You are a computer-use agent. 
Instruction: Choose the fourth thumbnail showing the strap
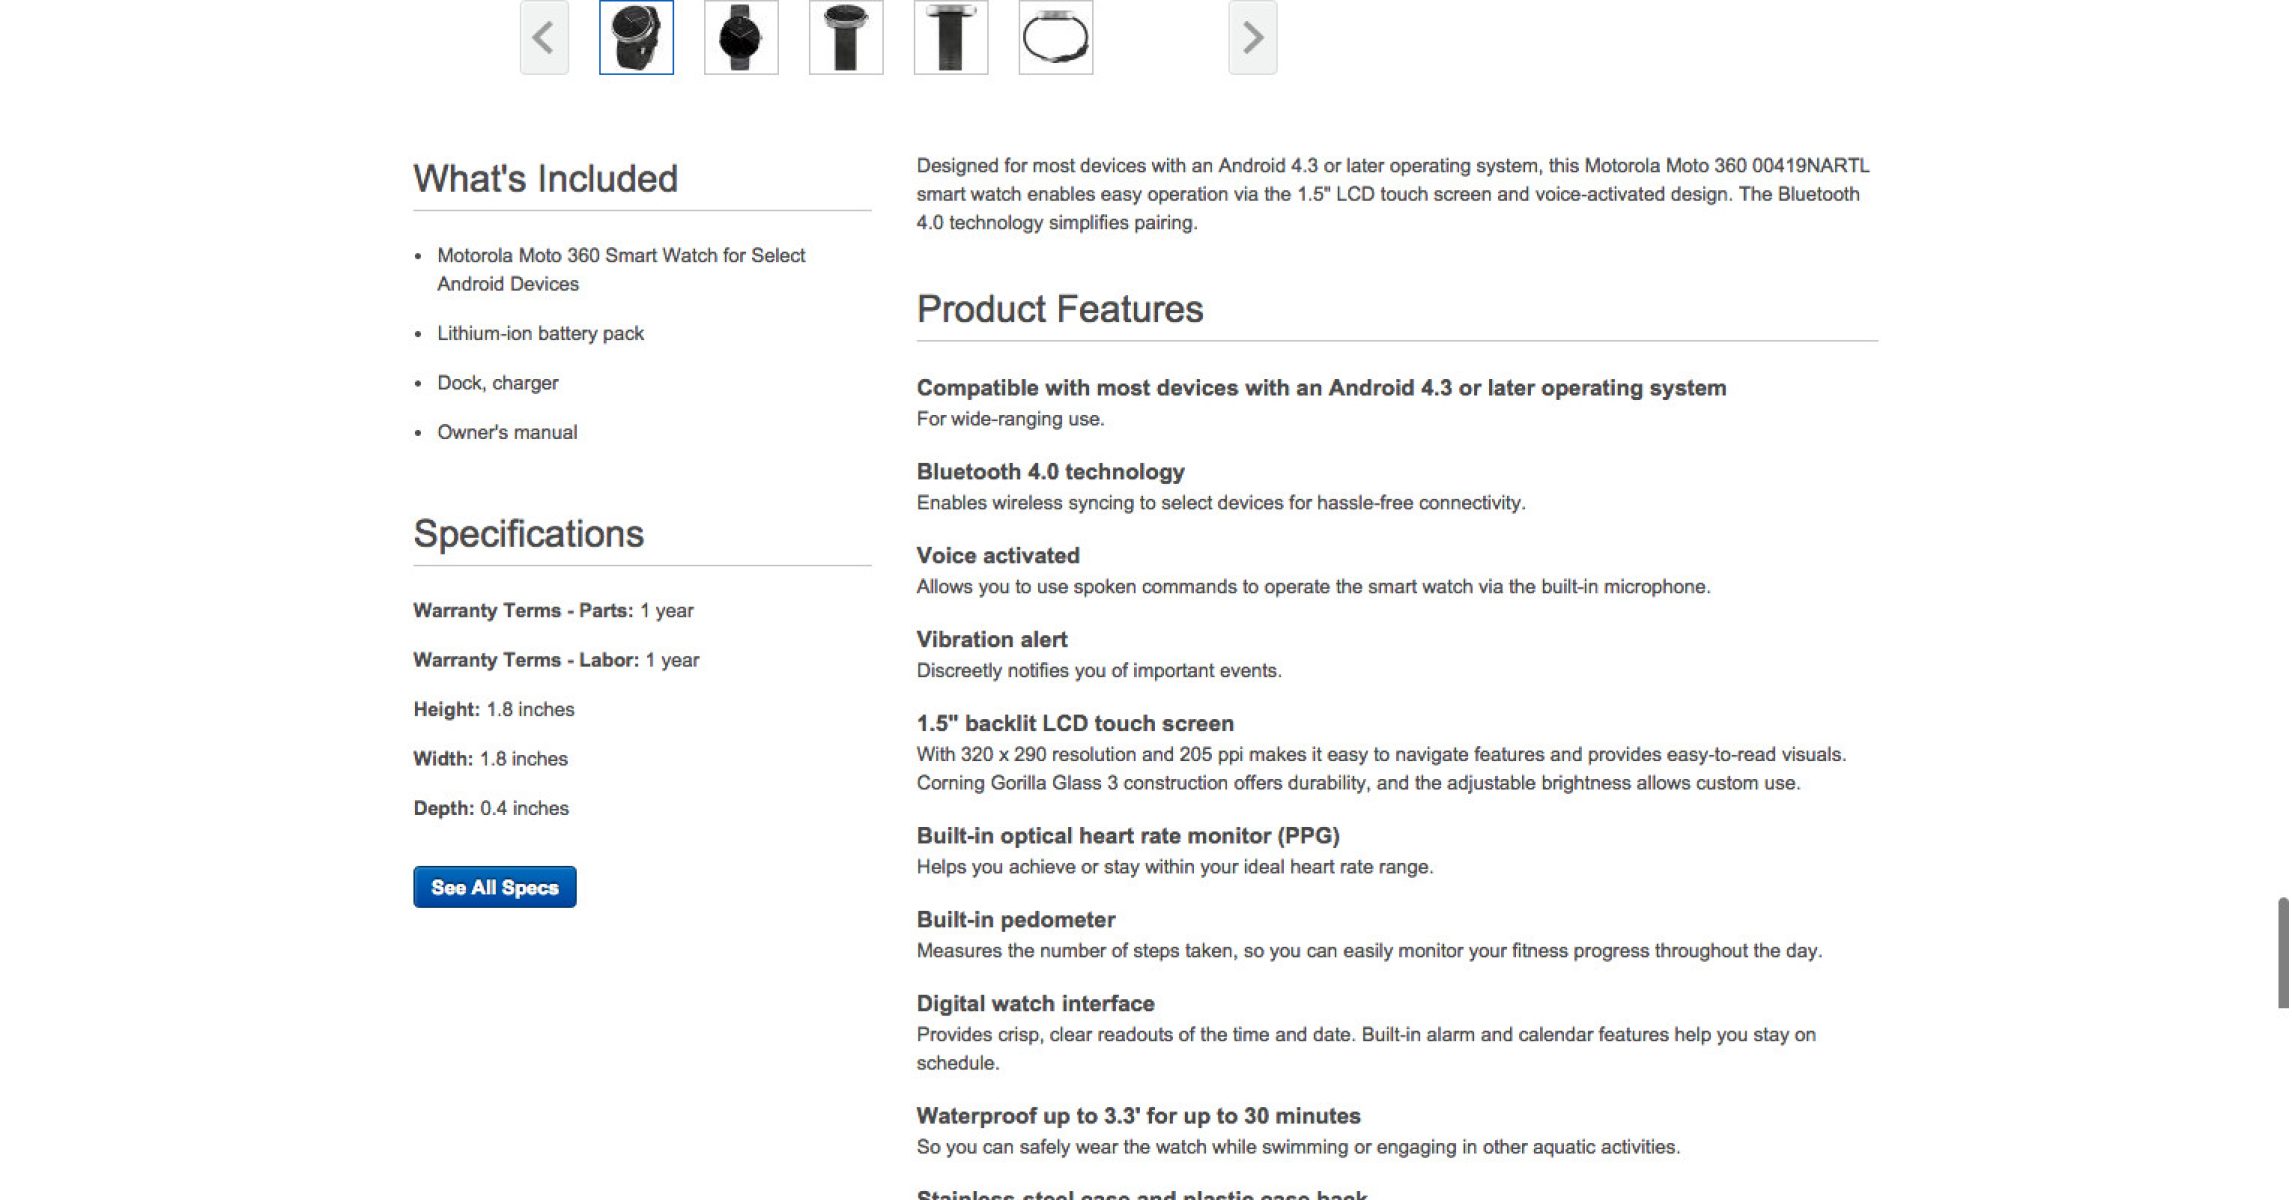point(951,38)
